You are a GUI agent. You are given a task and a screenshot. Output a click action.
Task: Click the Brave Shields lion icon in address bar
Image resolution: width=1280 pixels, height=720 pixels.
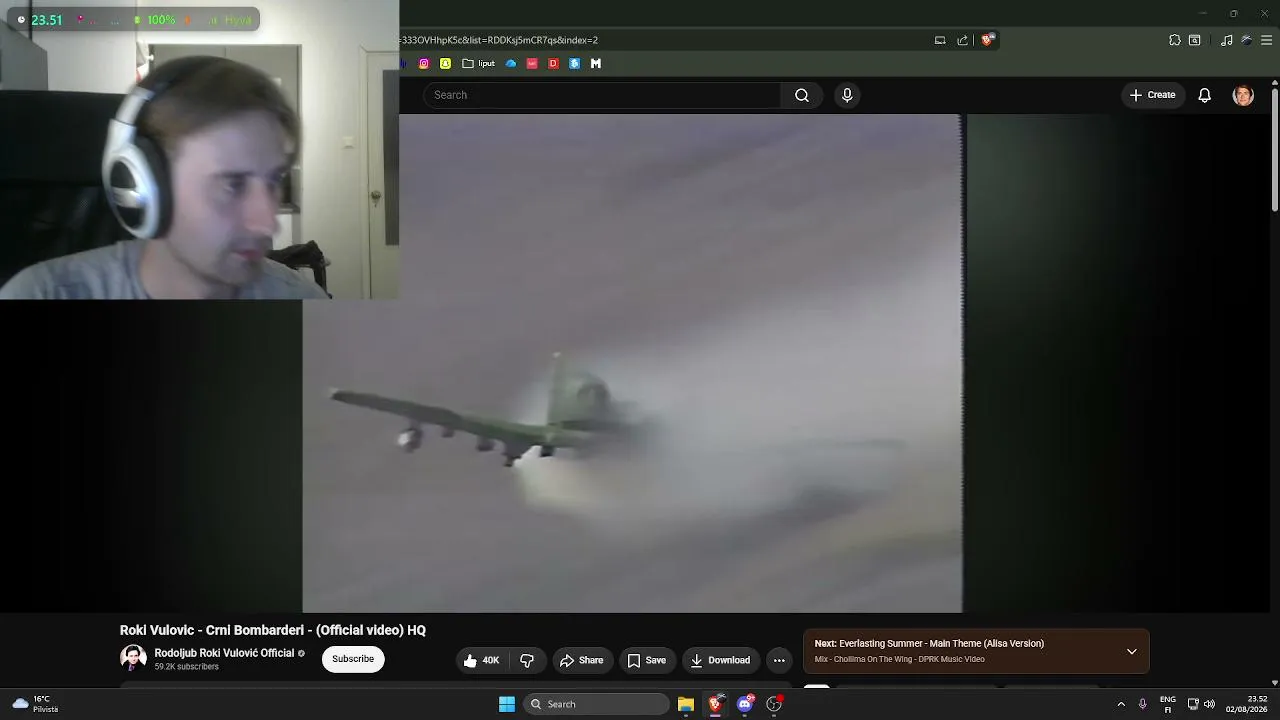[987, 40]
